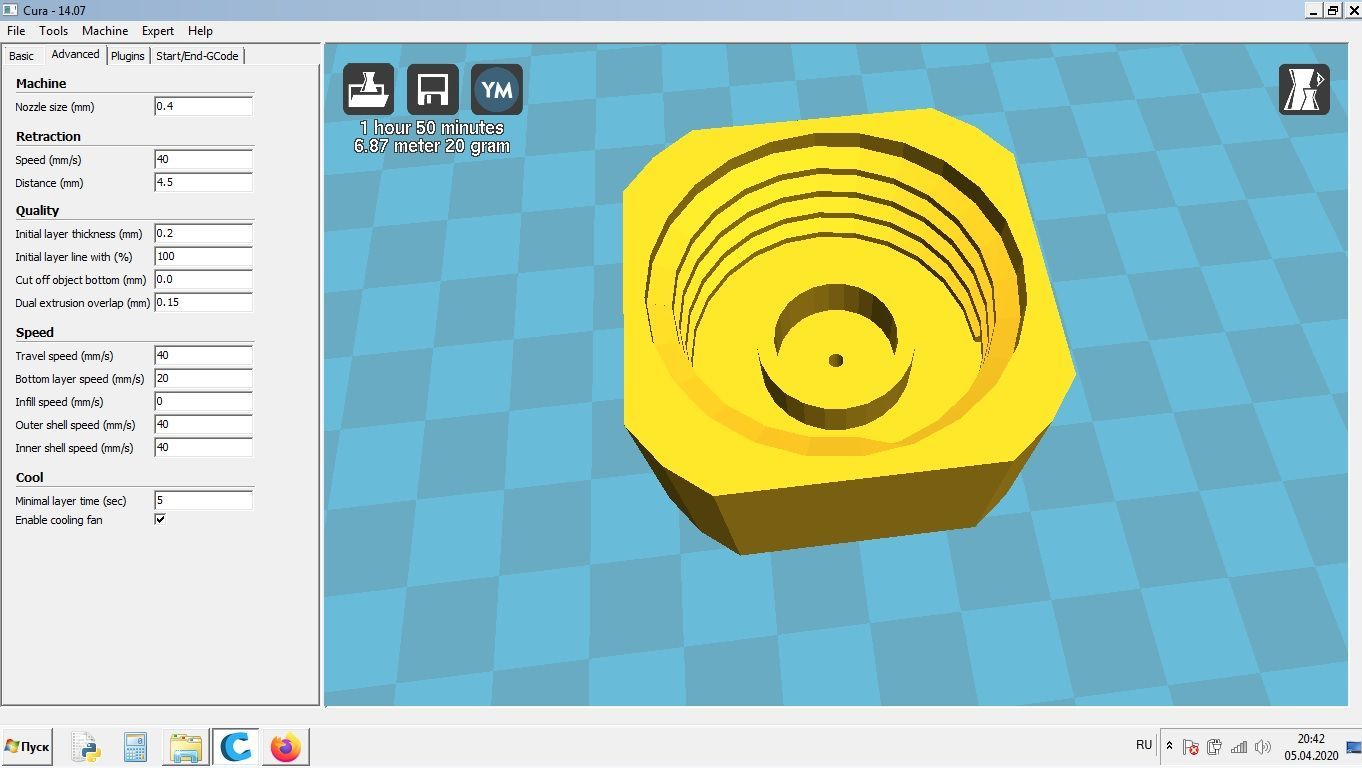Open File Explorer from the taskbar
This screenshot has width=1362, height=778.
pyautogui.click(x=186, y=747)
